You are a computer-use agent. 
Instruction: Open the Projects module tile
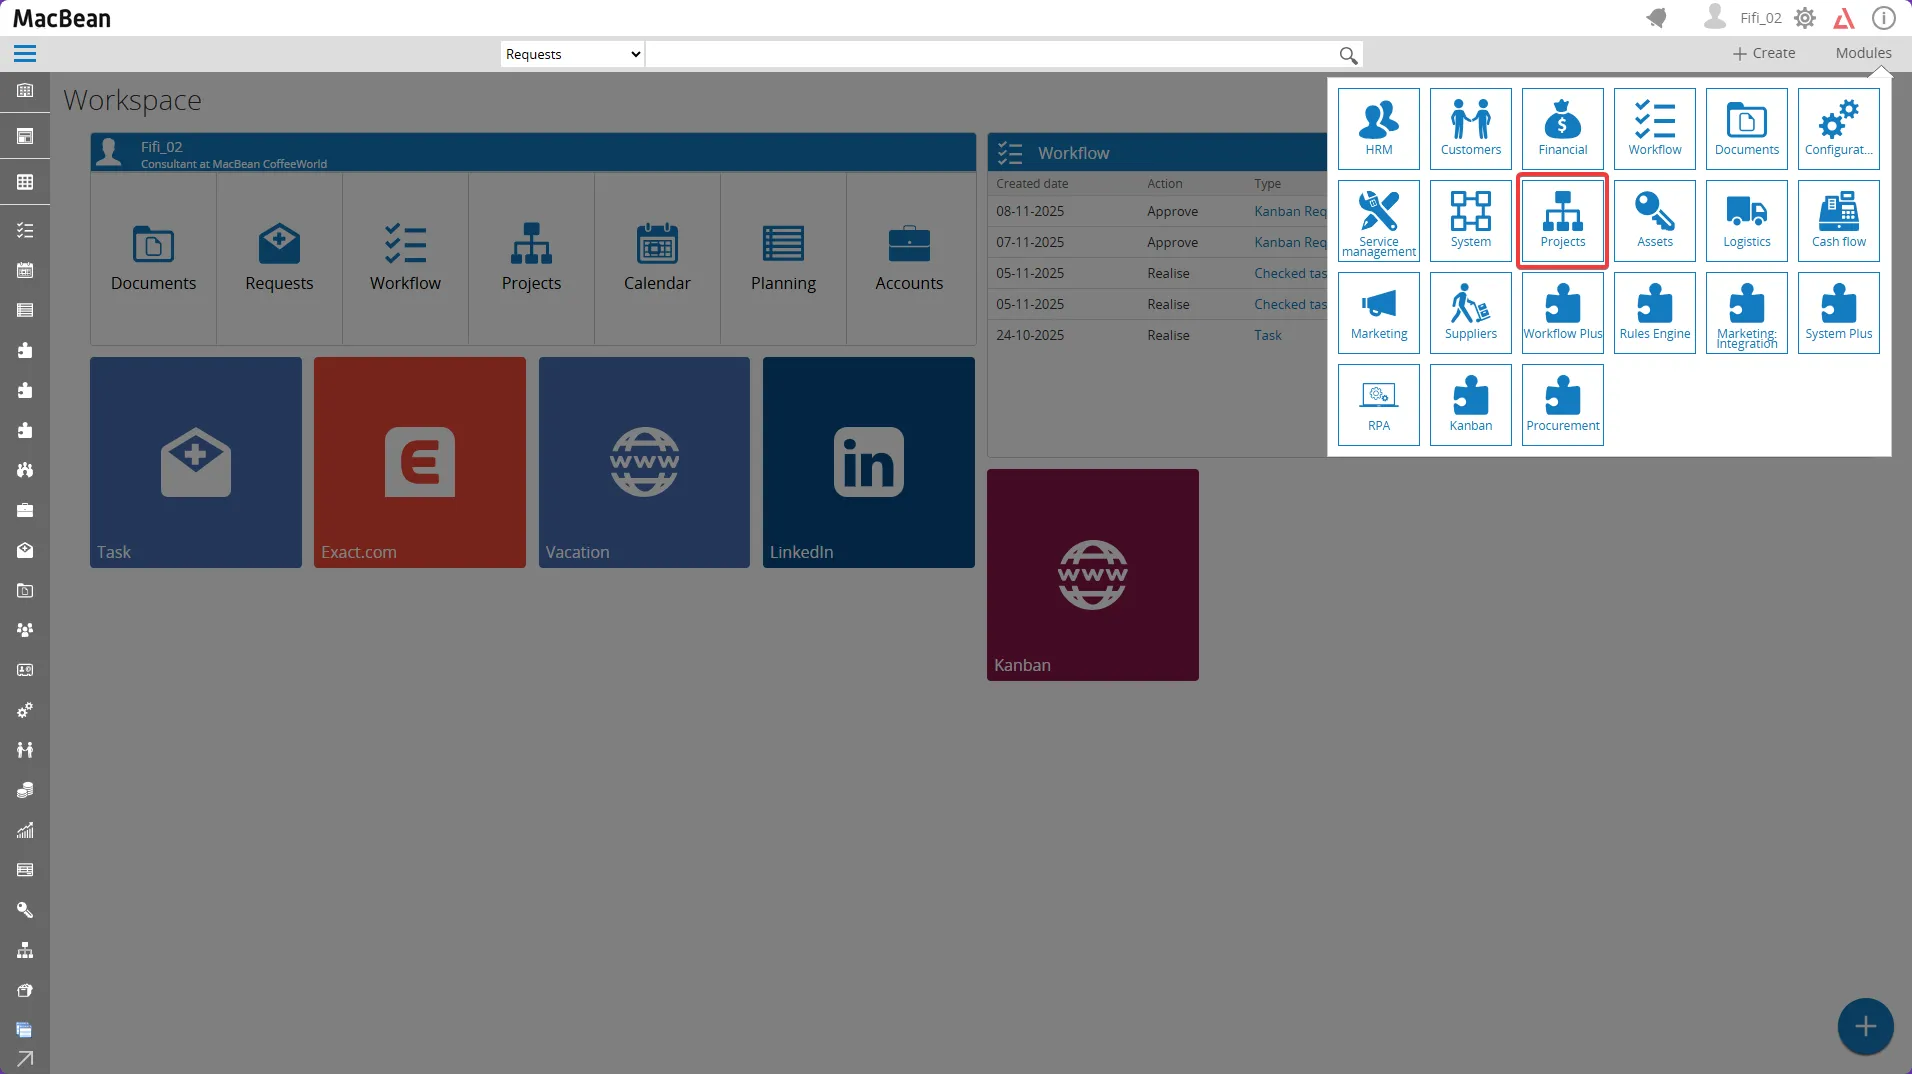1562,221
